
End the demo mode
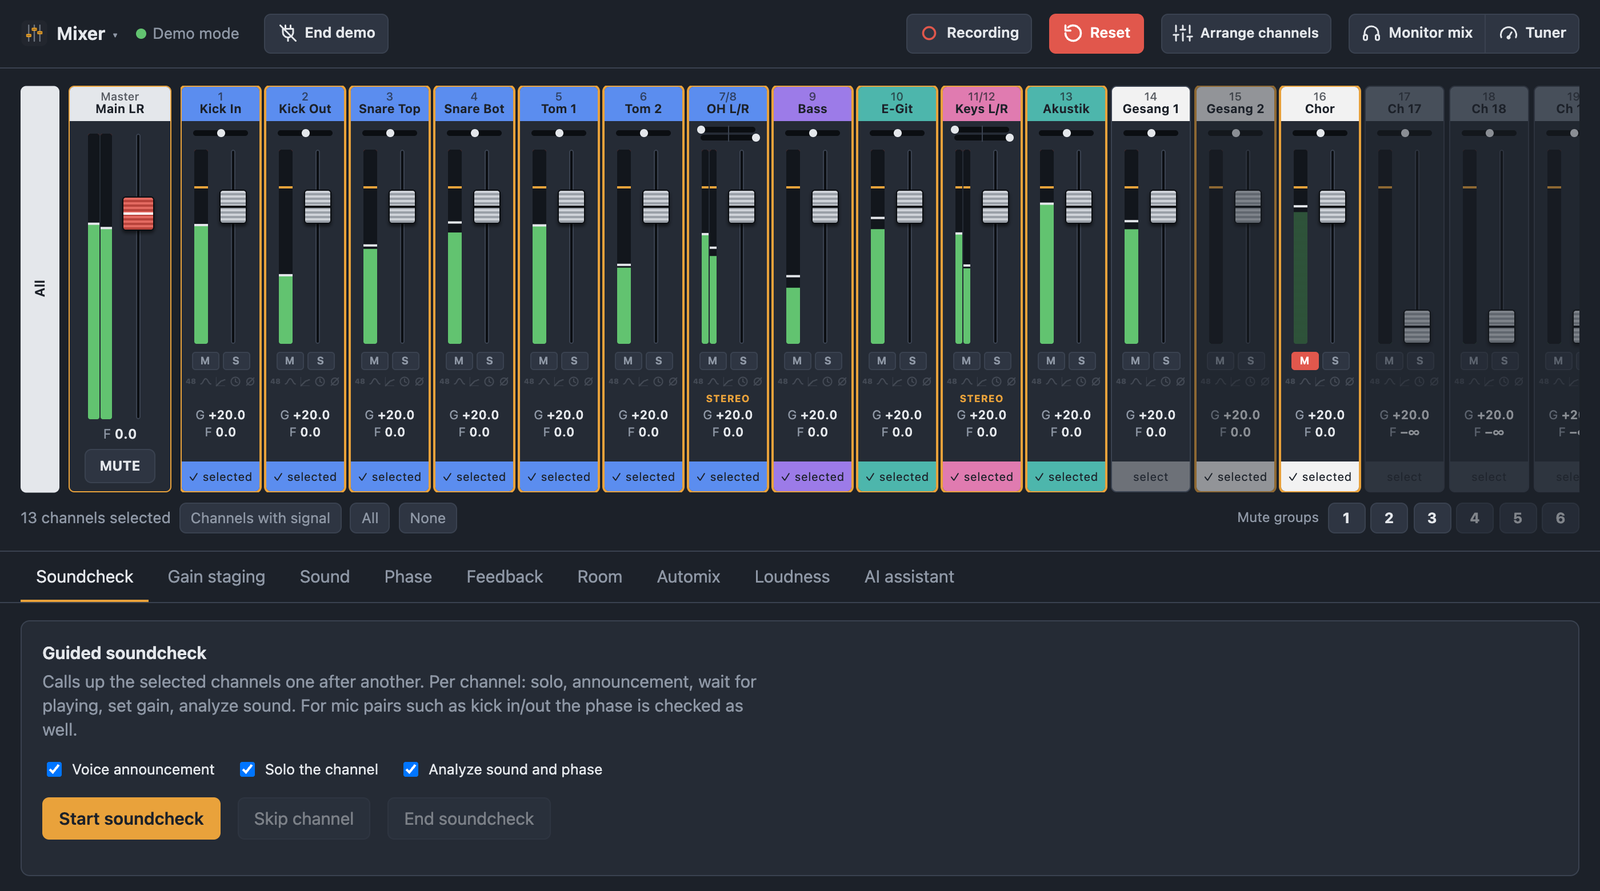pyautogui.click(x=326, y=33)
